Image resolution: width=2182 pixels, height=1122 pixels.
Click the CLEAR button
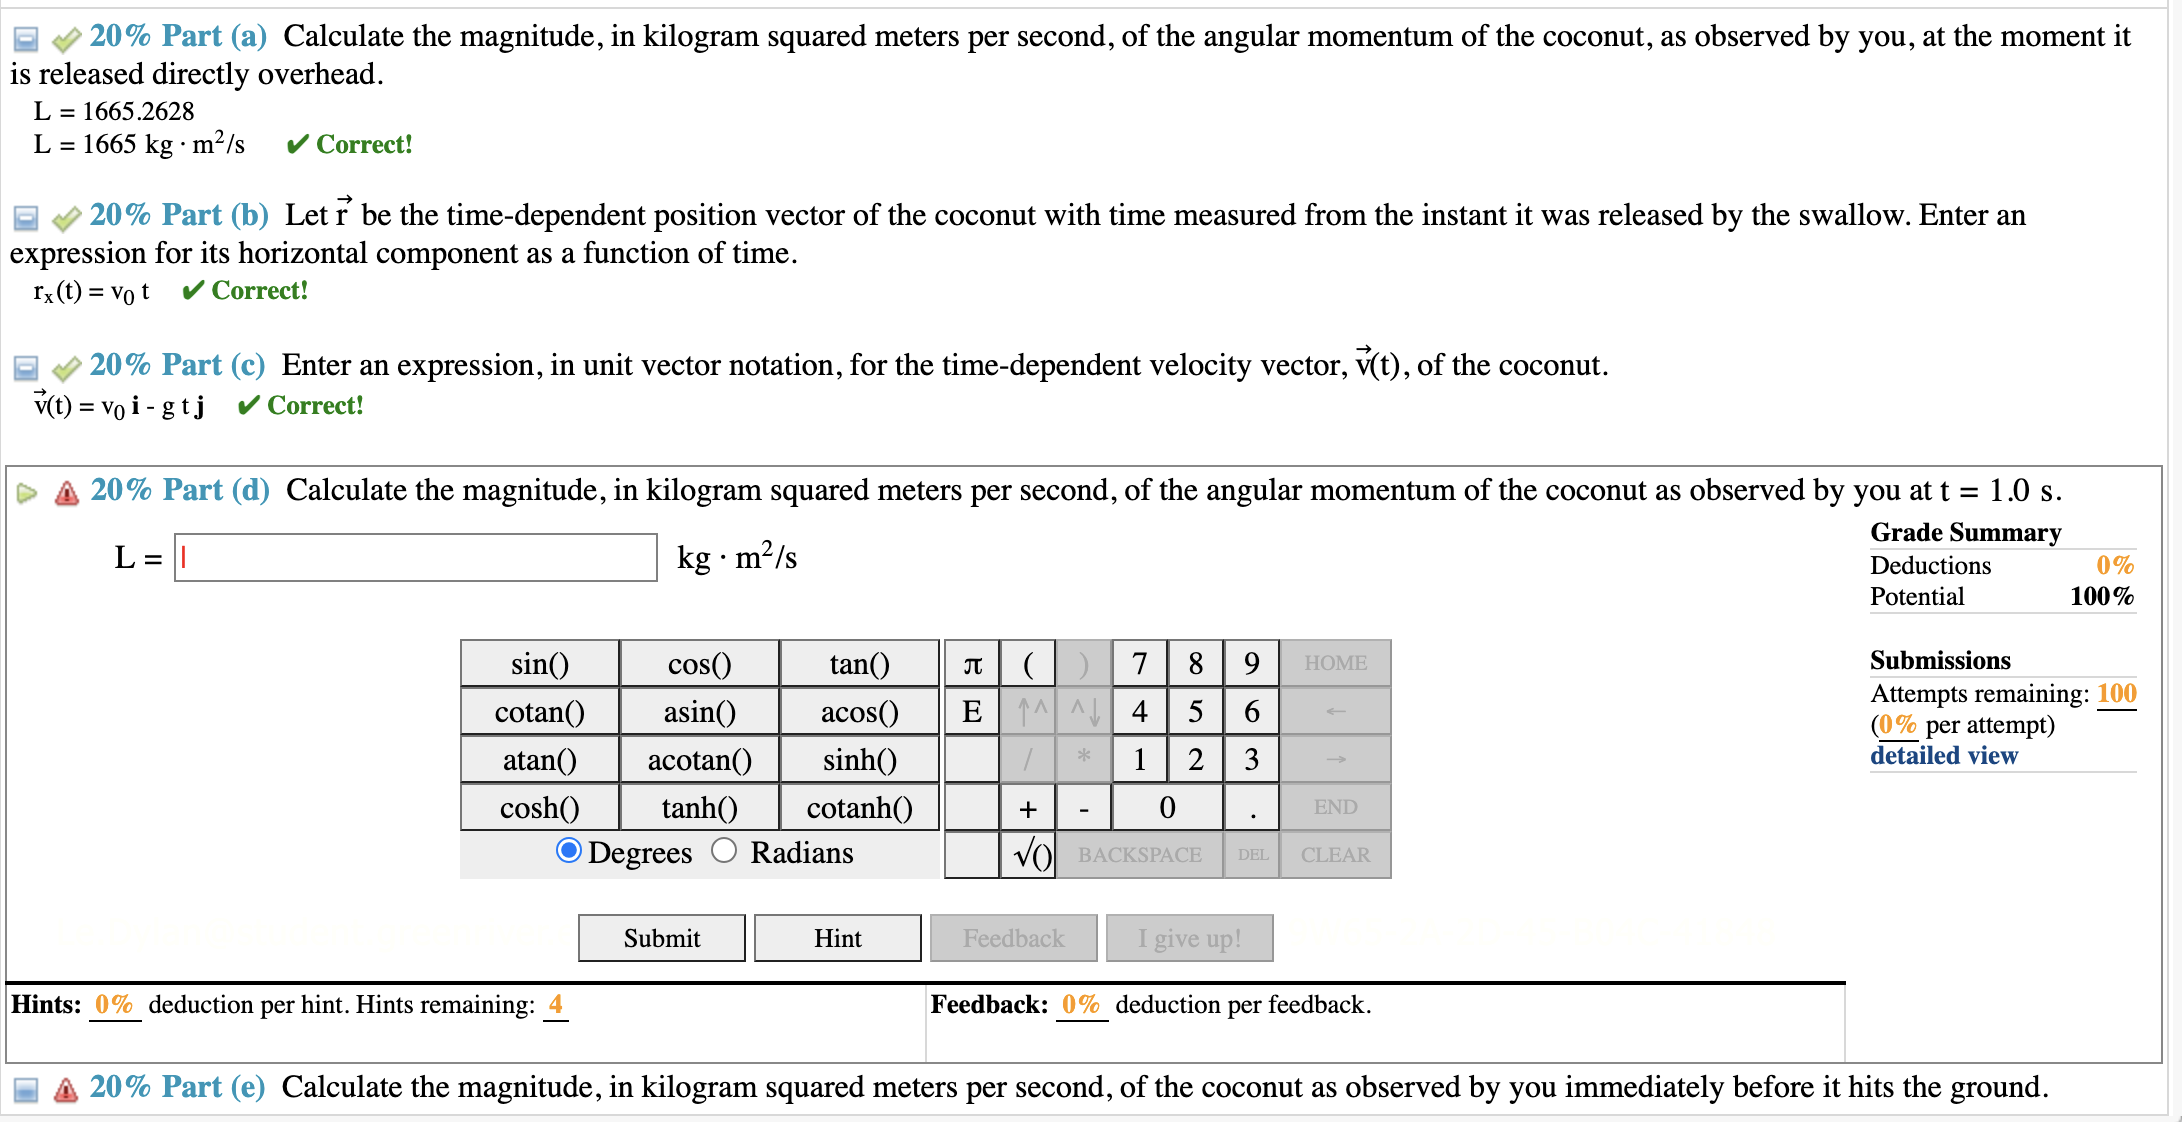pos(1335,853)
